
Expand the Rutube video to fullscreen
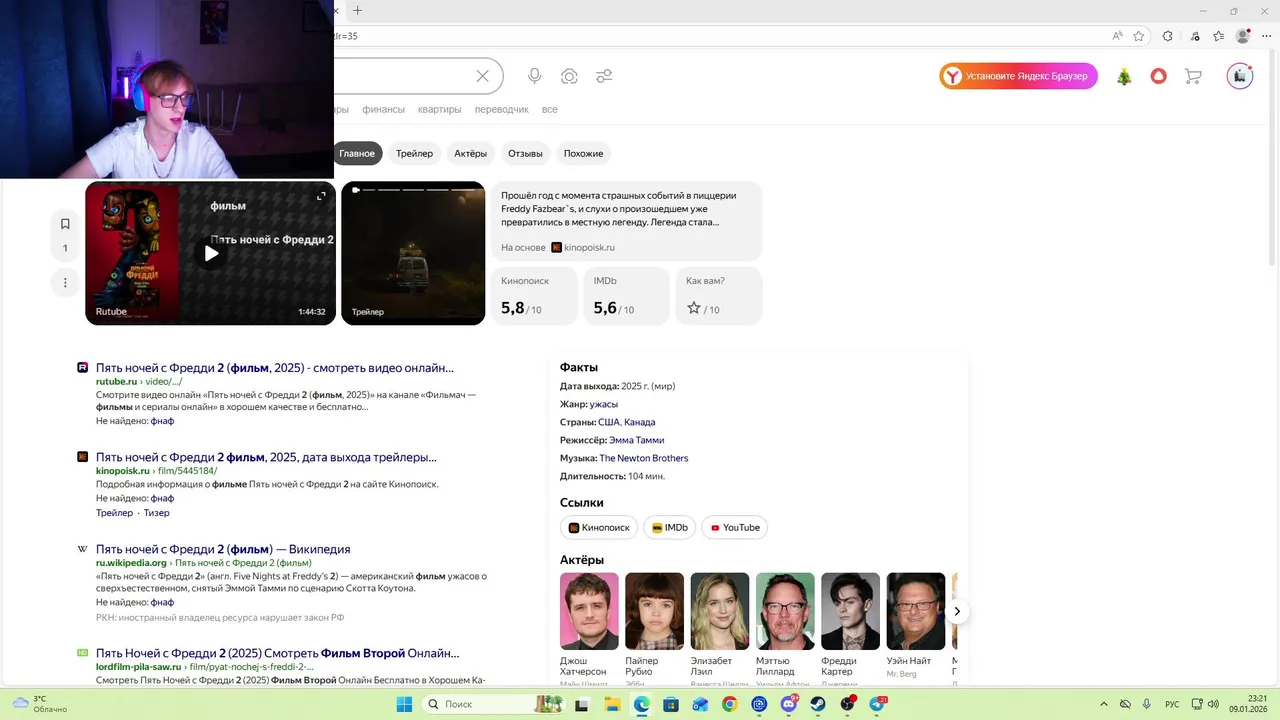[x=321, y=196]
